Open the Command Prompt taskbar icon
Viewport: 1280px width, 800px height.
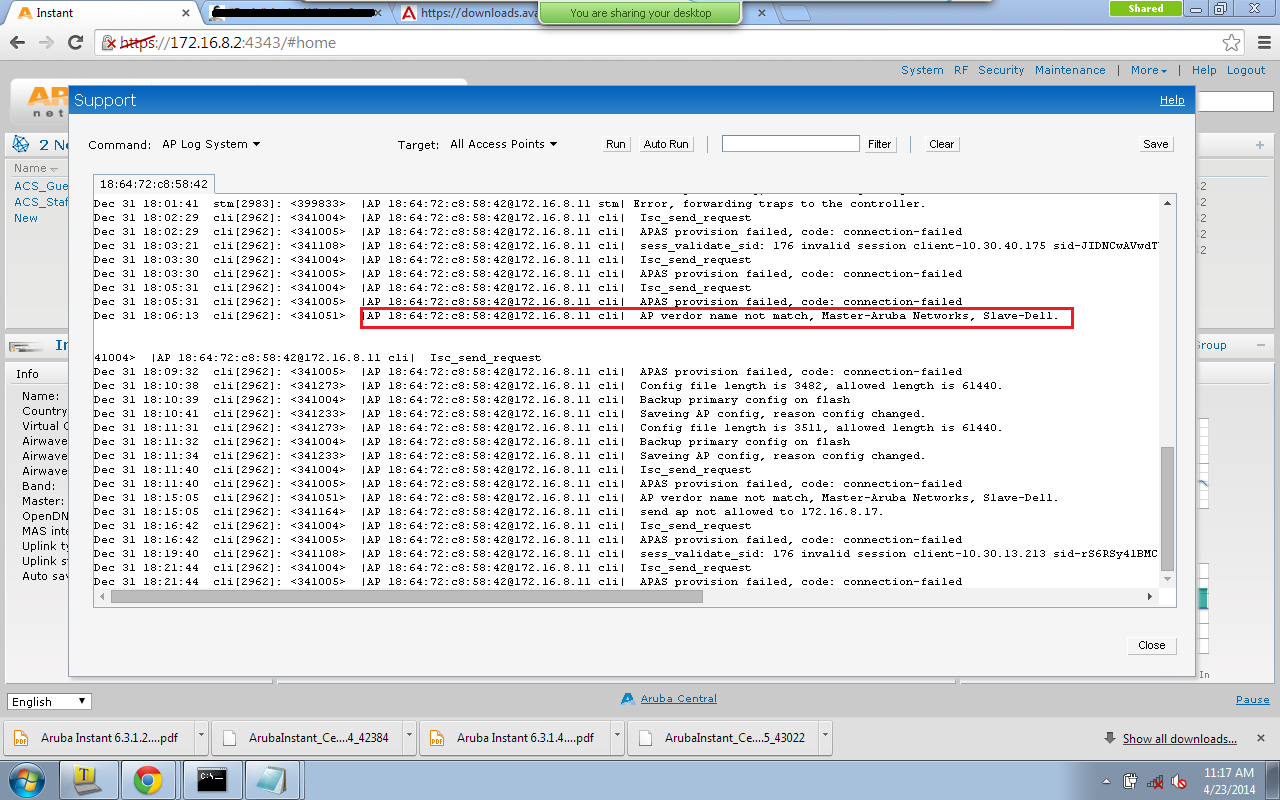point(211,780)
